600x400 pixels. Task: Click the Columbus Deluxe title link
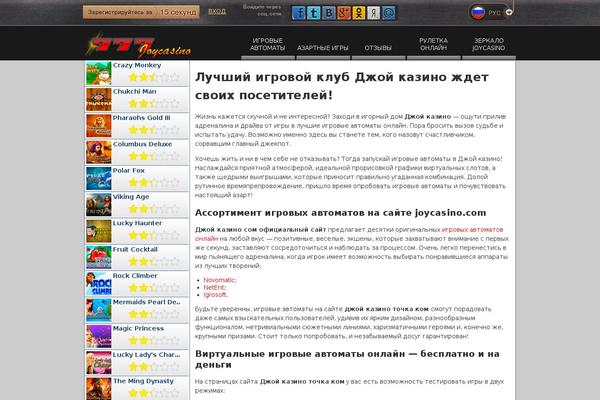pos(142,144)
